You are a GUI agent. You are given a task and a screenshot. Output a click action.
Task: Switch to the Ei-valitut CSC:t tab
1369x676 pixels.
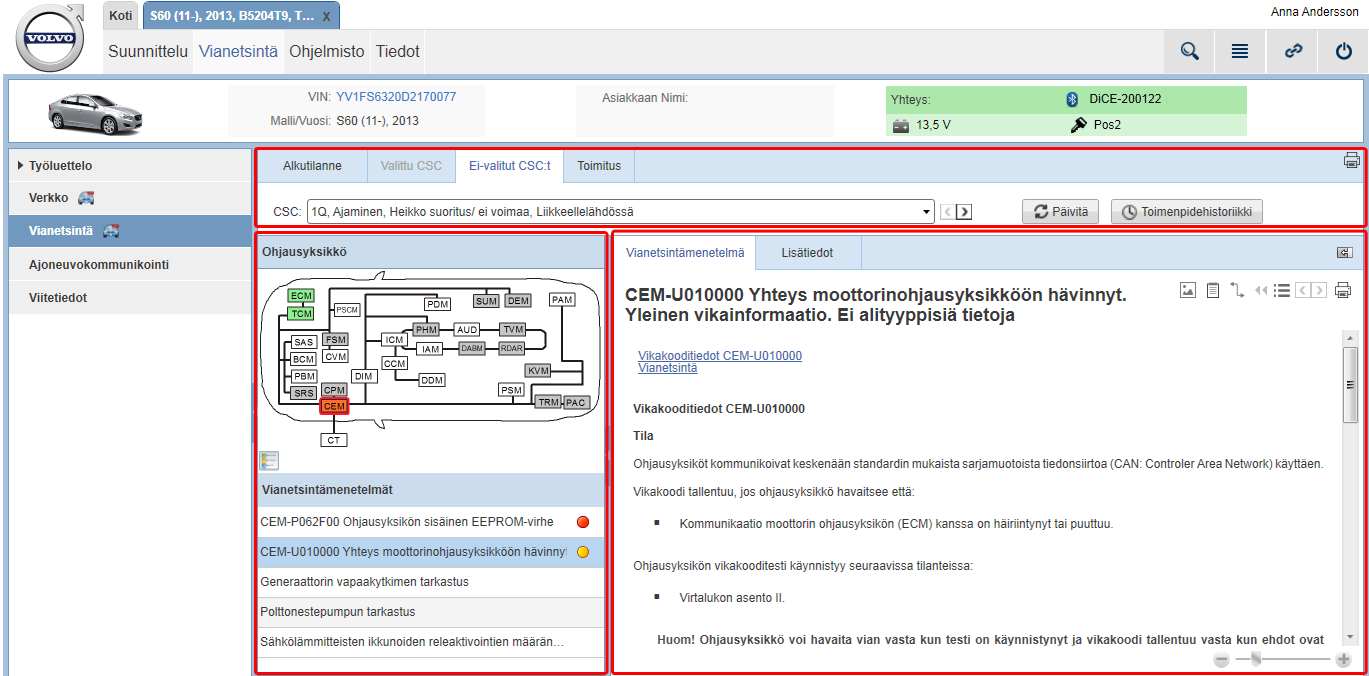[x=510, y=166]
